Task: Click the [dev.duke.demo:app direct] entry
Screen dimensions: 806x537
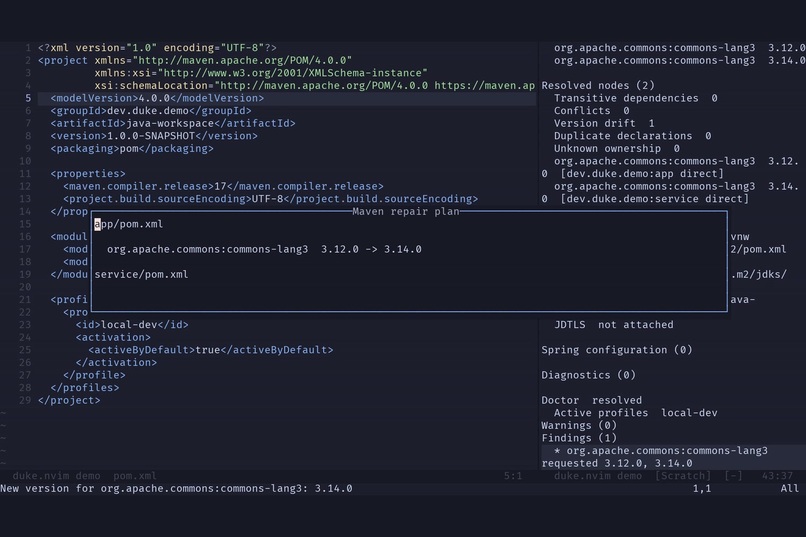Action: 642,174
